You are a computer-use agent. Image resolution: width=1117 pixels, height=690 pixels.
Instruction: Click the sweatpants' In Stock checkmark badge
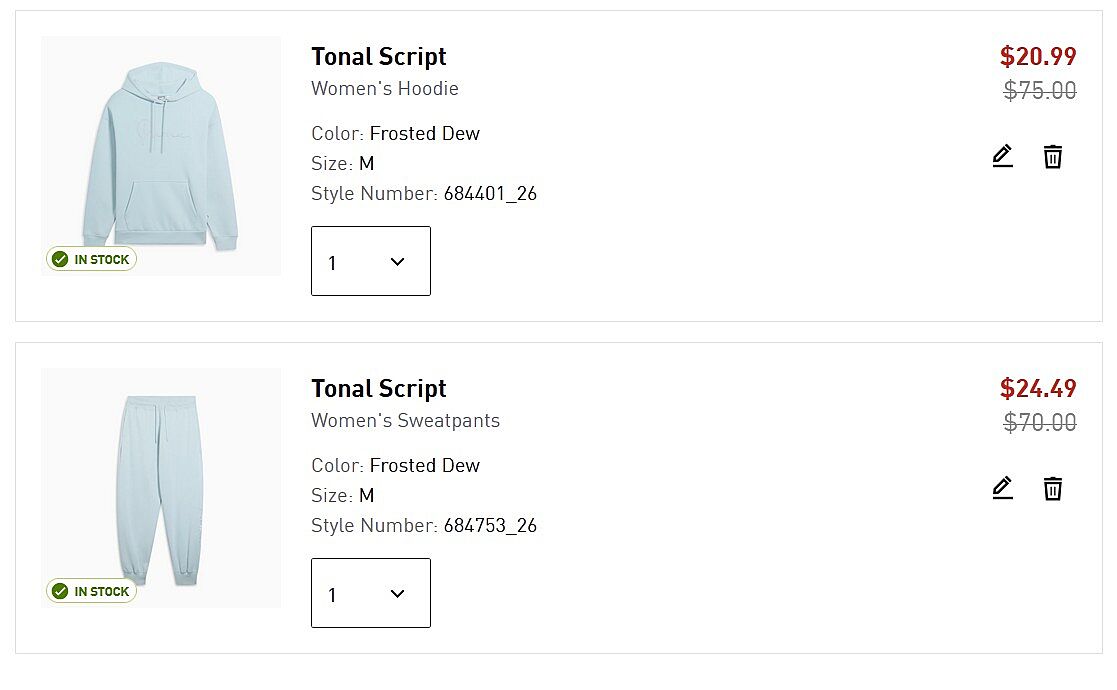(x=60, y=592)
